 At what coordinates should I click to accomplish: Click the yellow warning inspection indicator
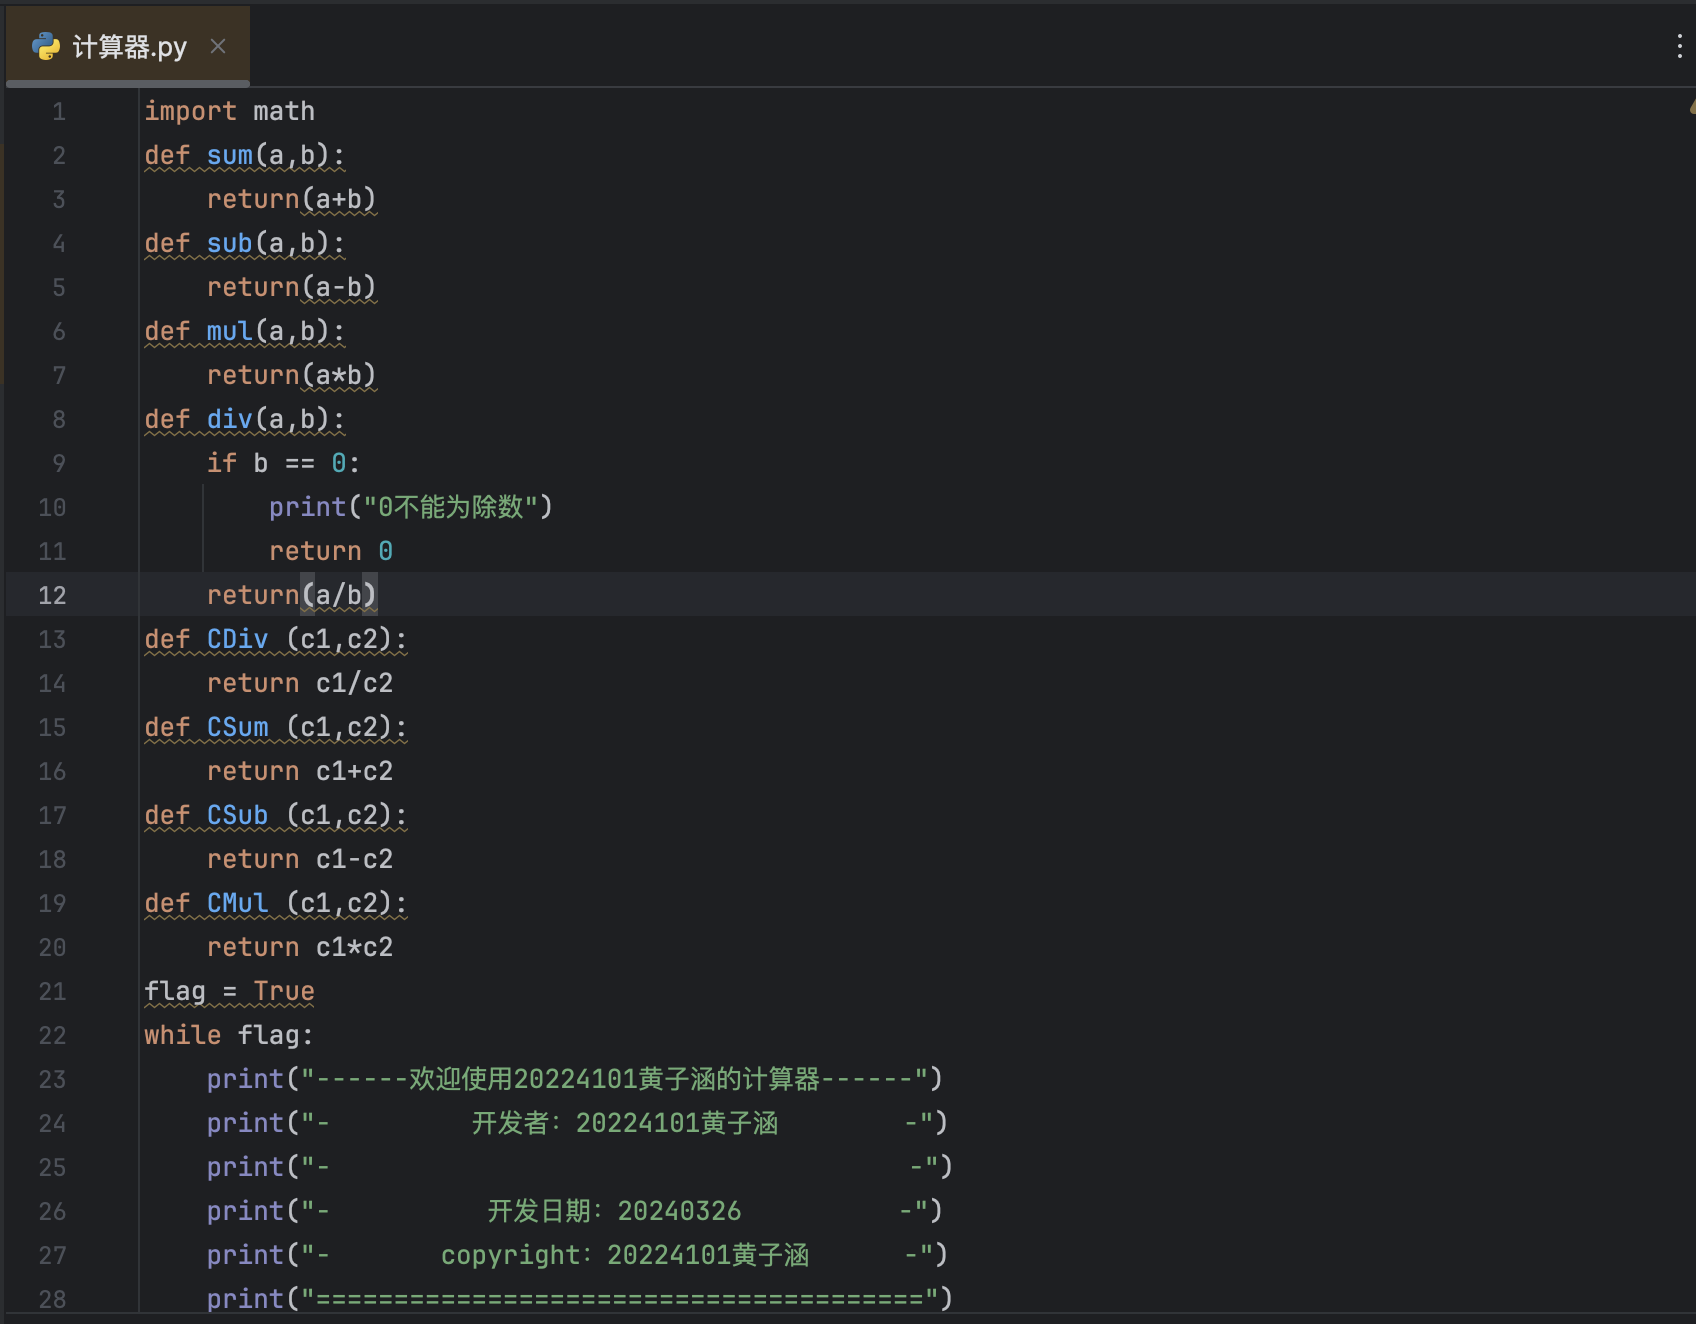coord(1691,107)
